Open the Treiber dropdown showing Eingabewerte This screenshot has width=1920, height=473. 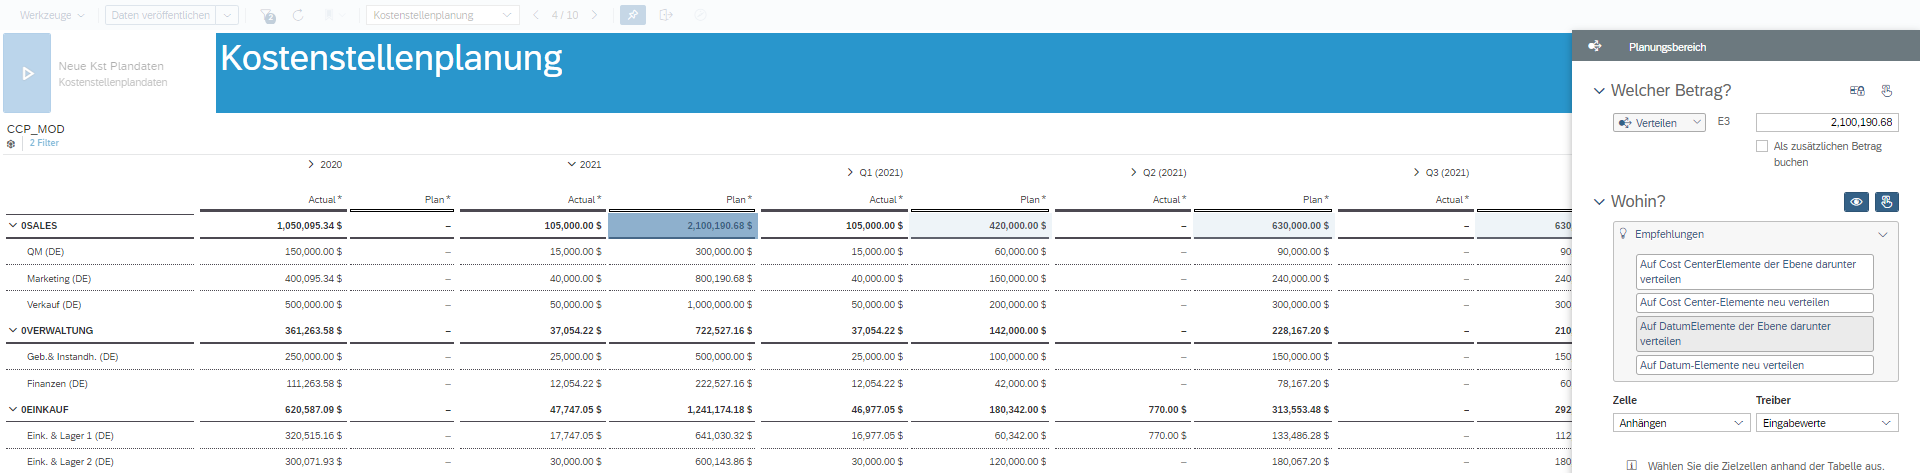tap(1827, 423)
